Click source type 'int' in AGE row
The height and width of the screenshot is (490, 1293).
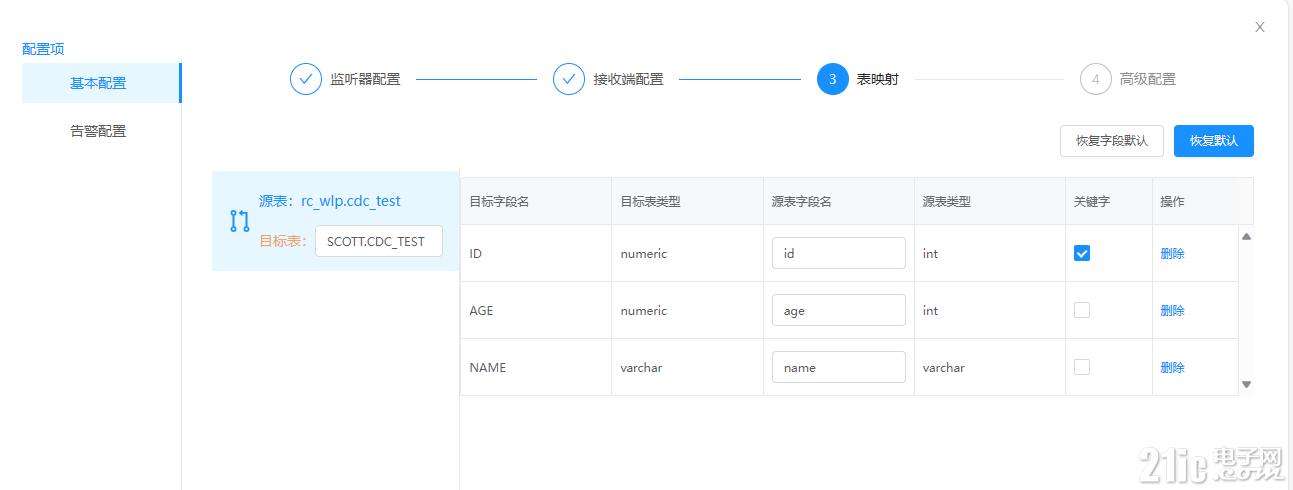point(930,311)
